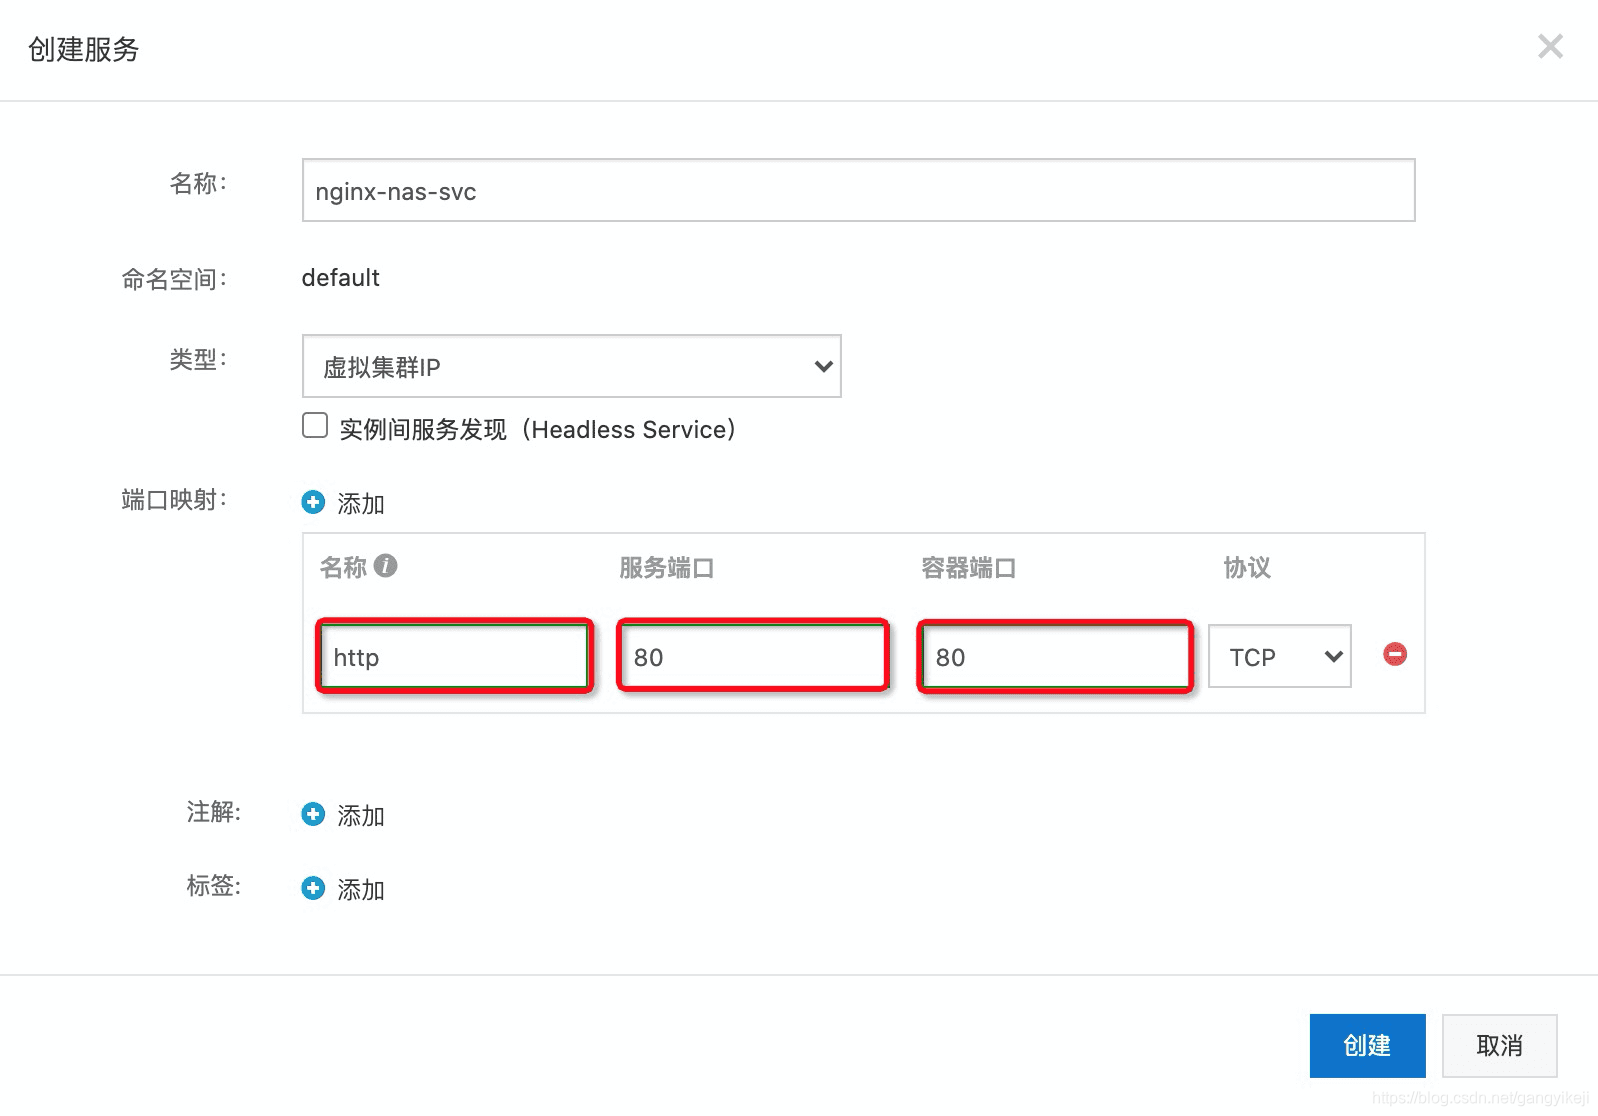Toggle the Headless Service checkbox
Image resolution: width=1598 pixels, height=1116 pixels.
pyautogui.click(x=315, y=425)
